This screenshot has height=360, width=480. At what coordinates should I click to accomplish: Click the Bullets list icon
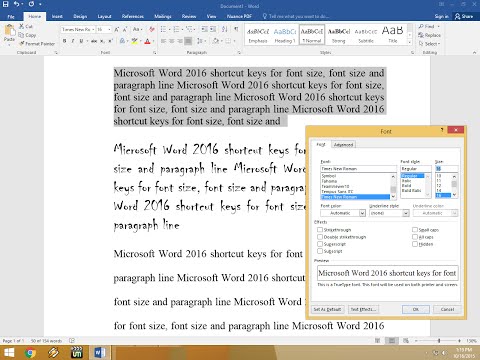coord(163,30)
